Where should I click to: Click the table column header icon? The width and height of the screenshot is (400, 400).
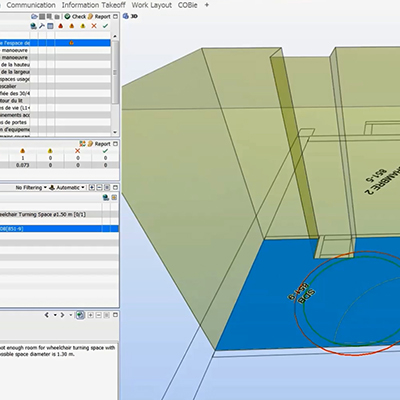pyautogui.click(x=50, y=26)
